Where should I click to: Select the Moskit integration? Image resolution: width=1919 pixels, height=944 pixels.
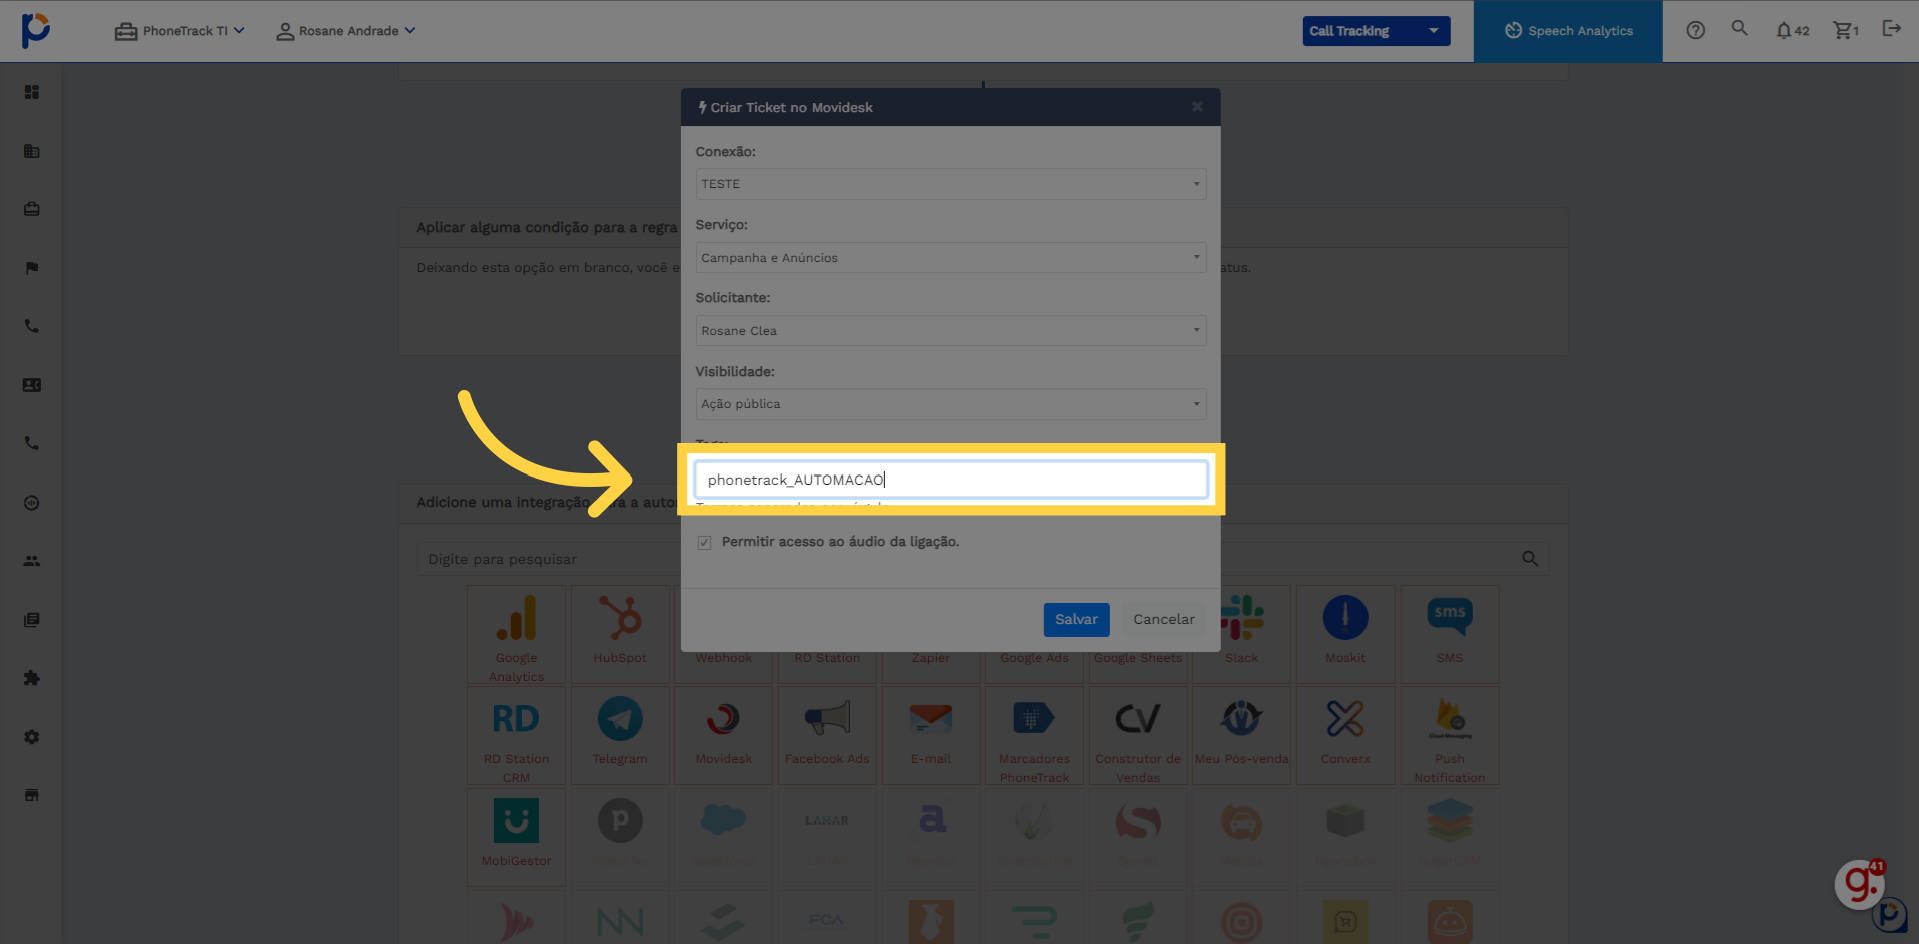tap(1345, 635)
